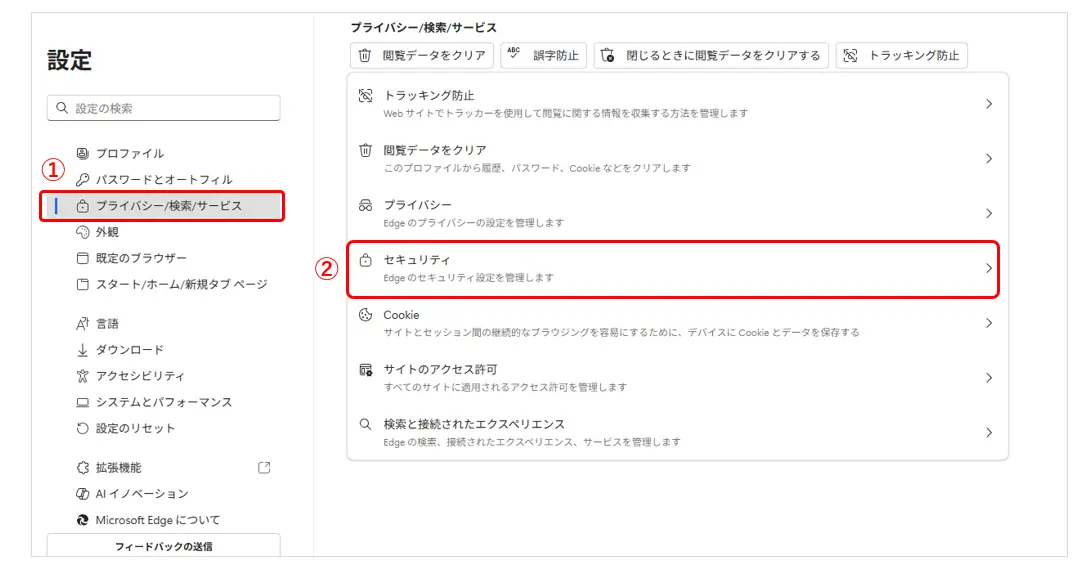Click the フィードバックの送信 button

pos(163,546)
